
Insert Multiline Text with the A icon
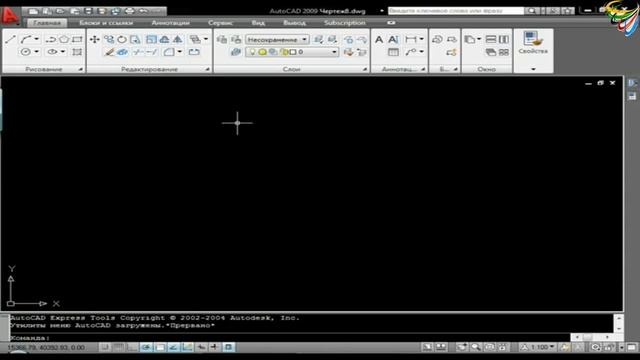379,40
